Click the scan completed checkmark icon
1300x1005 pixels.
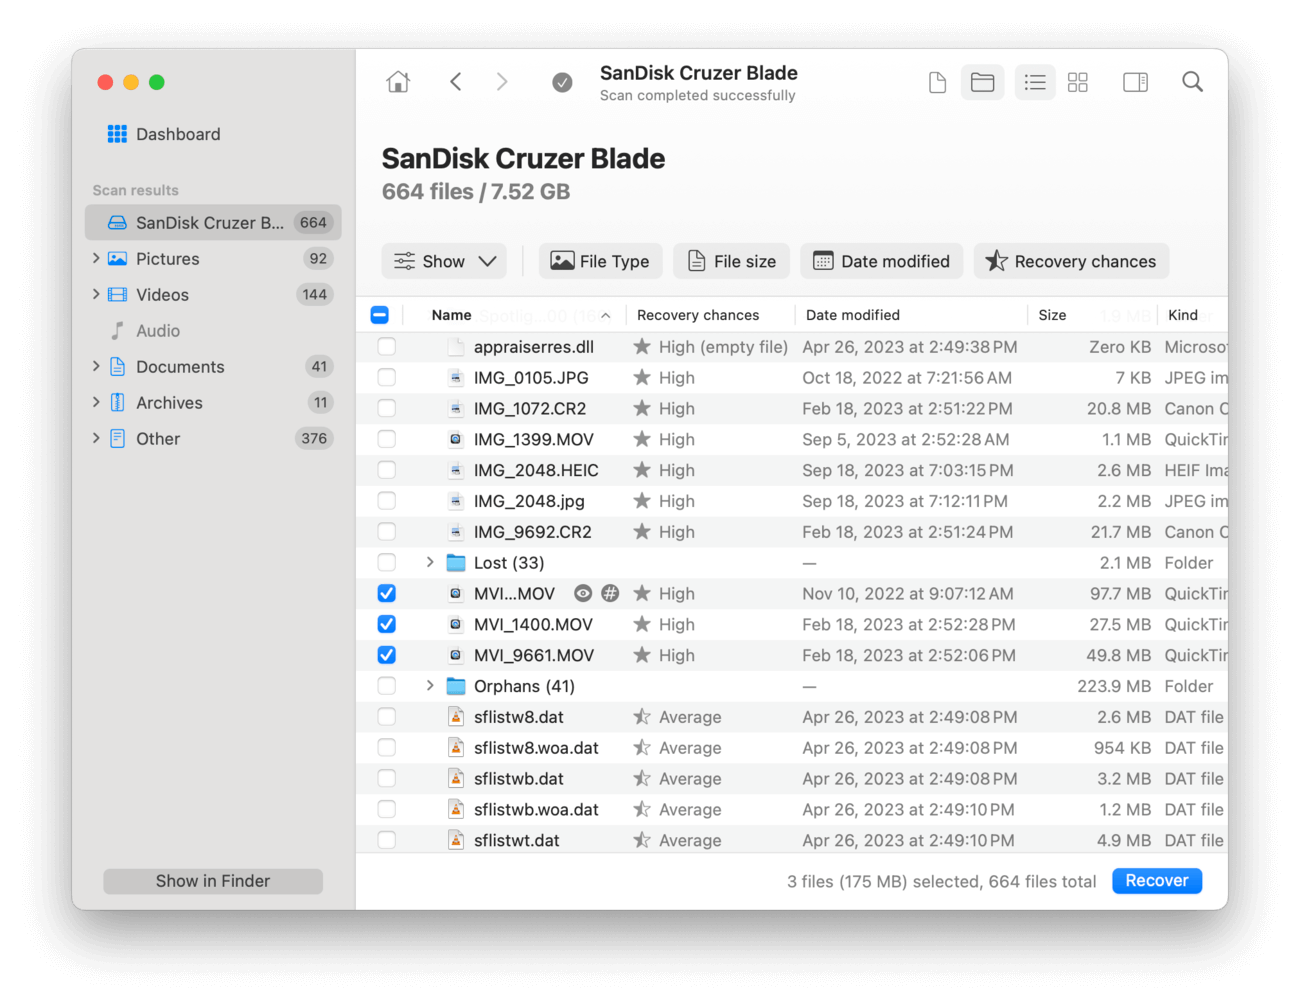pyautogui.click(x=563, y=82)
